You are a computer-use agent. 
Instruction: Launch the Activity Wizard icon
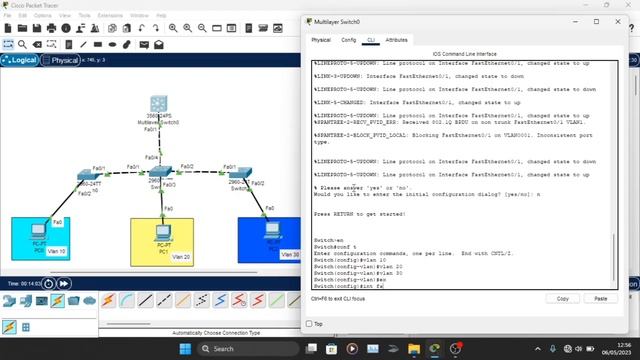(x=95, y=28)
